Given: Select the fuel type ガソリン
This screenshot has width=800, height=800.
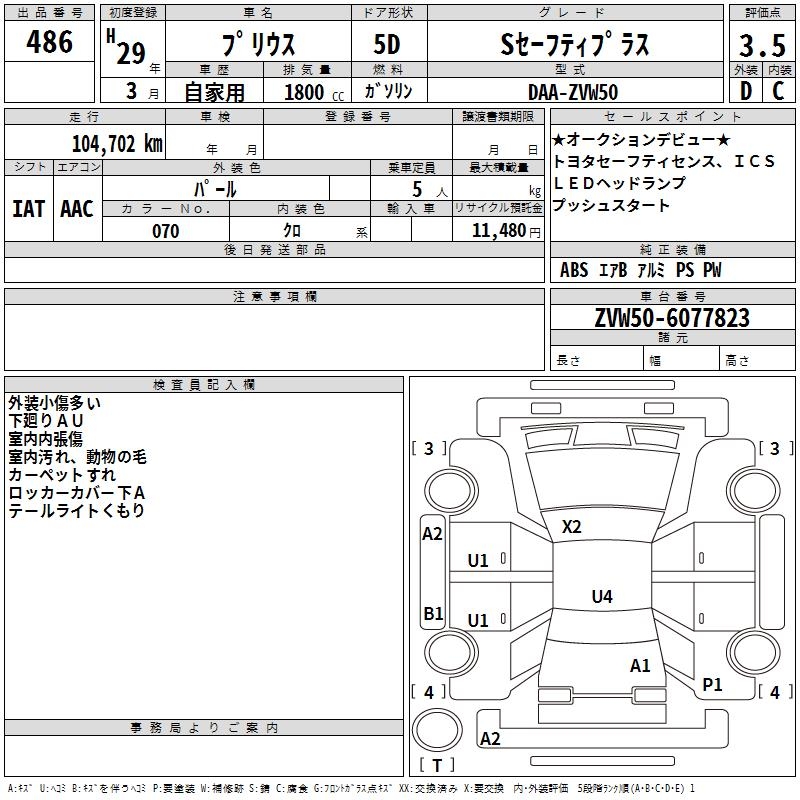Looking at the screenshot, I should tap(388, 91).
